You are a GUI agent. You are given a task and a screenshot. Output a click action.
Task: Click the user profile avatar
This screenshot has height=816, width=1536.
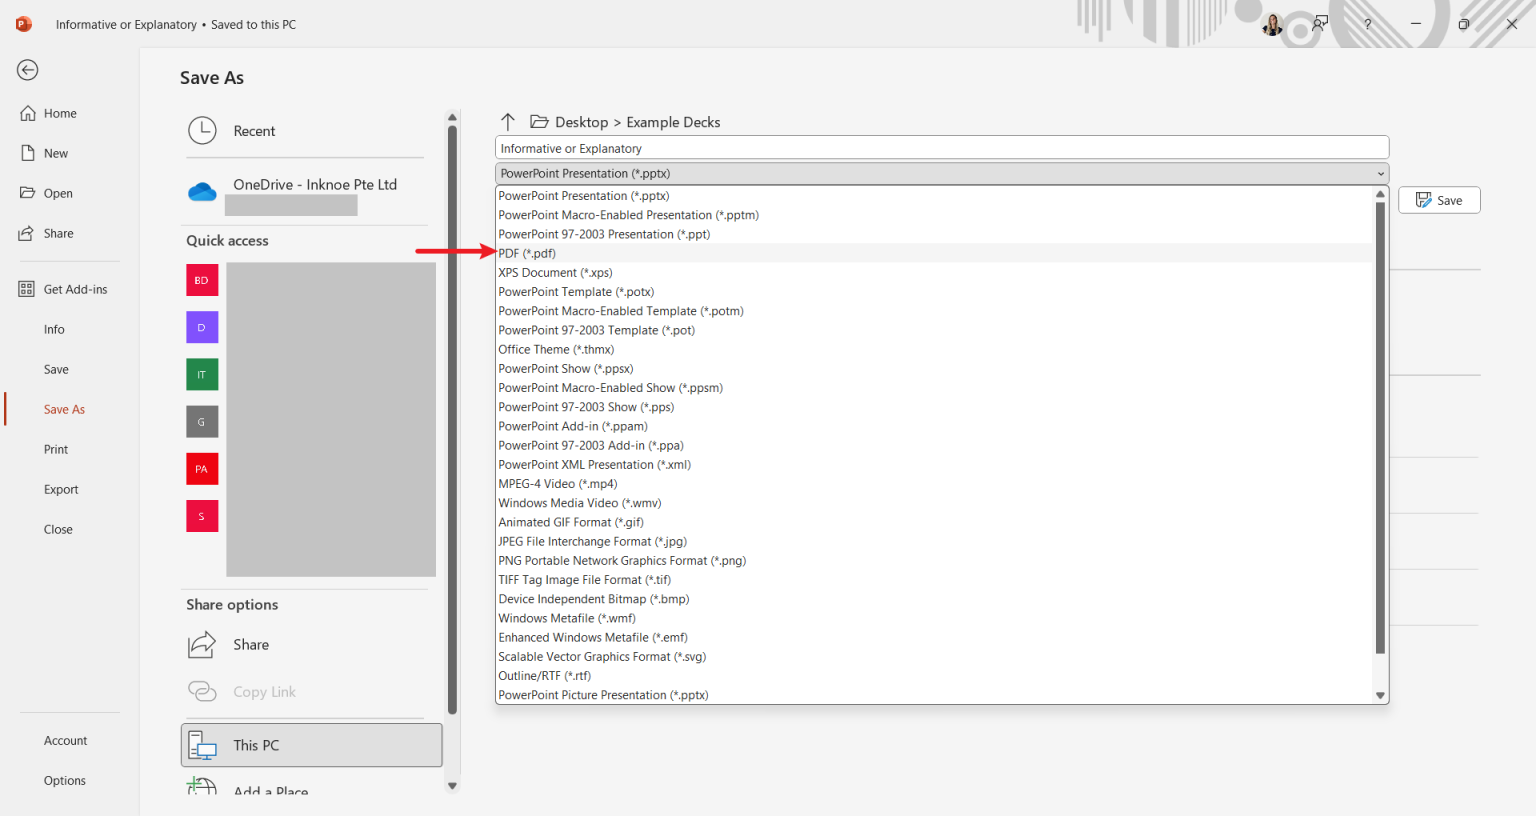click(1271, 23)
